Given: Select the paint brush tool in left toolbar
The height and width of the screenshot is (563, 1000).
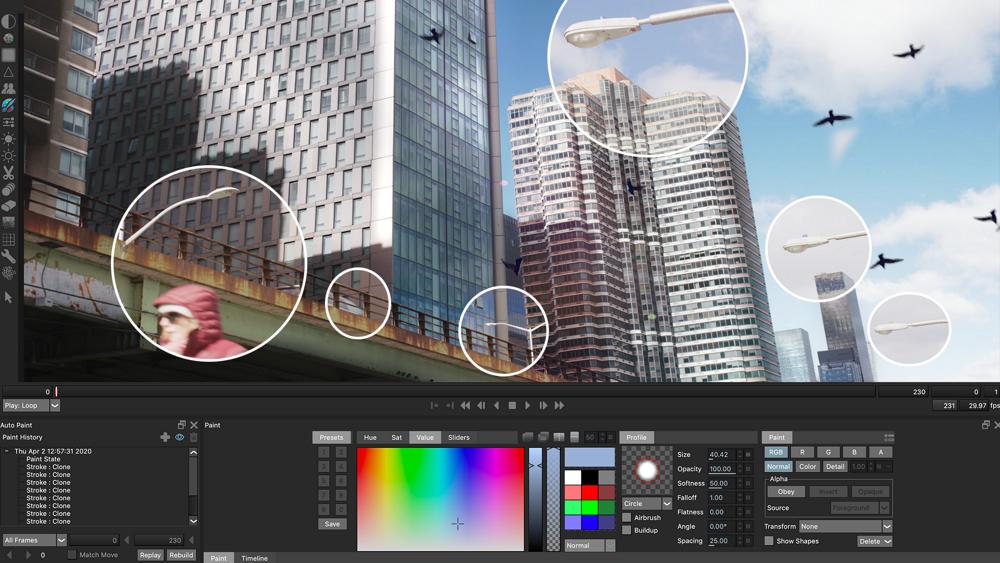Looking at the screenshot, I should tap(9, 105).
